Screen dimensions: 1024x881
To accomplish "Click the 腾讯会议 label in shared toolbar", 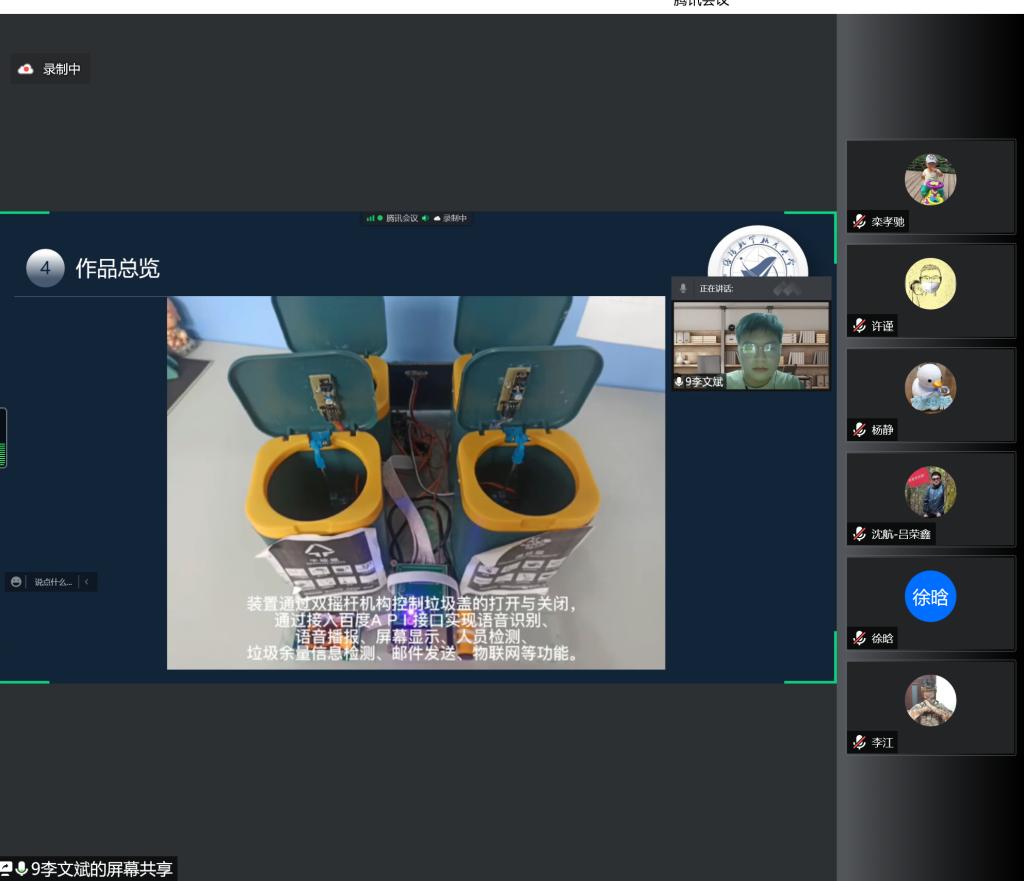I will (402, 218).
